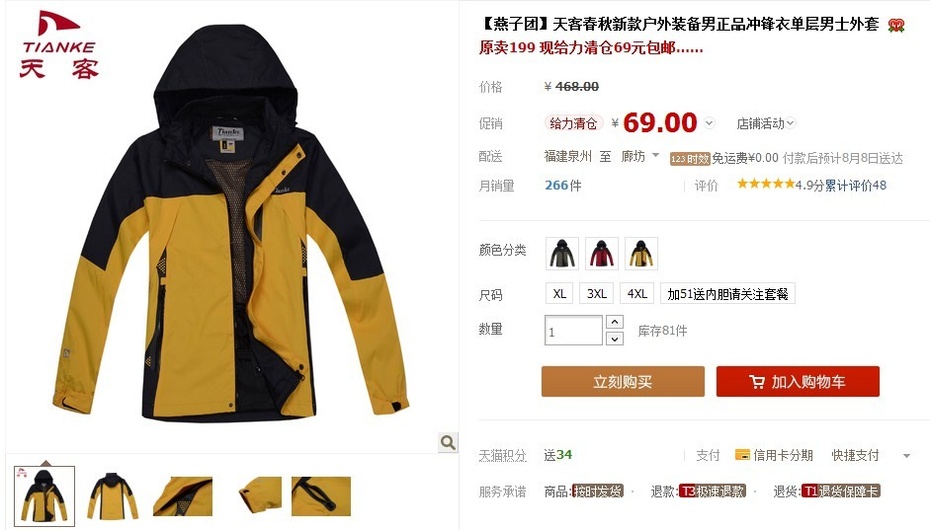Click the 立刻购买 buy now button
The height and width of the screenshot is (530, 930).
[623, 381]
